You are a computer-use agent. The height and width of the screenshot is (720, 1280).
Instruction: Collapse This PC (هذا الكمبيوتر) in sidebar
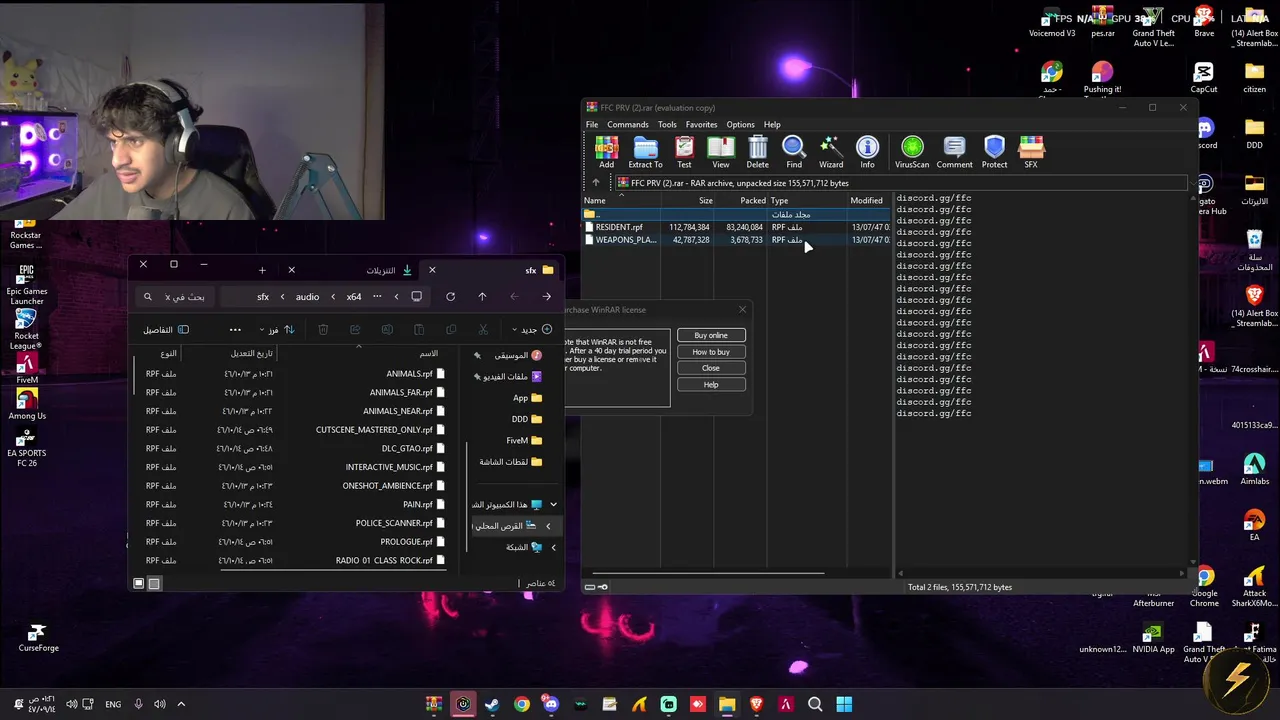coord(553,505)
